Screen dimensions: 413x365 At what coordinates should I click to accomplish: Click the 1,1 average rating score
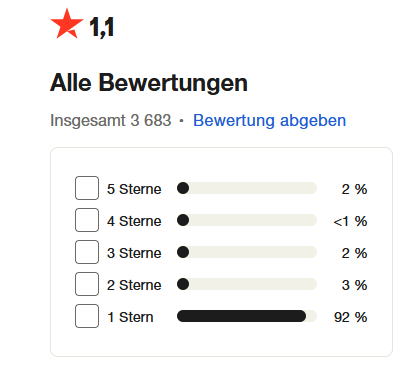pyautogui.click(x=102, y=27)
